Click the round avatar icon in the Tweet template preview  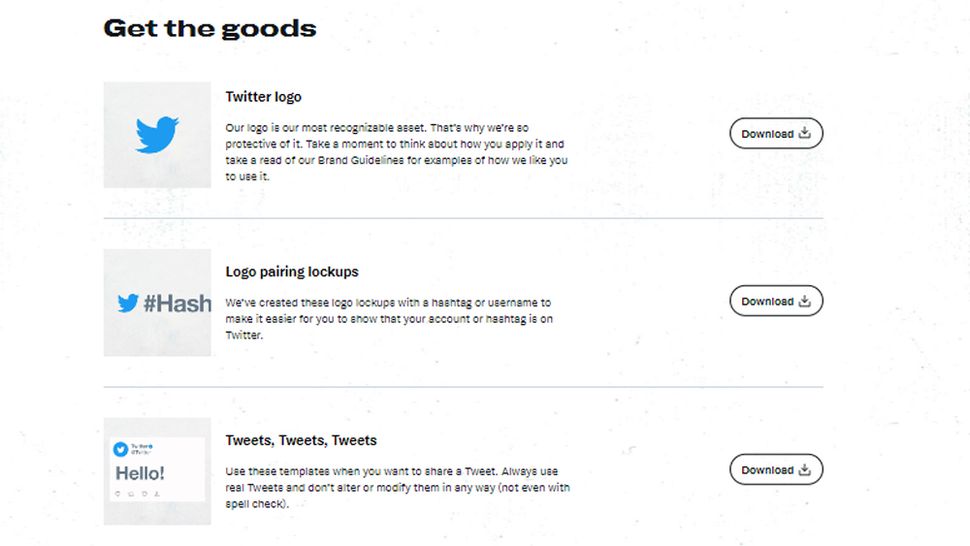[121, 450]
